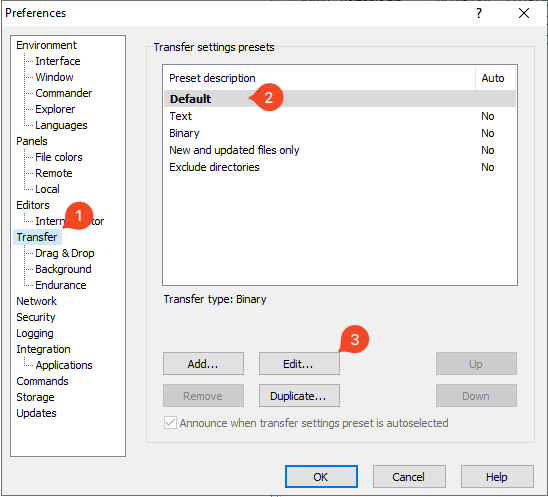Click the Add... button

203,363
